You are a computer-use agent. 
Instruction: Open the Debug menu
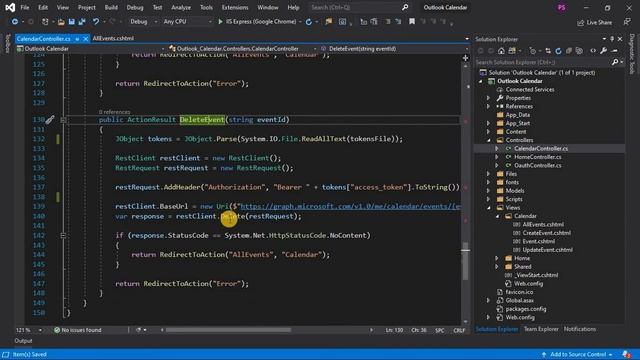tap(135, 7)
